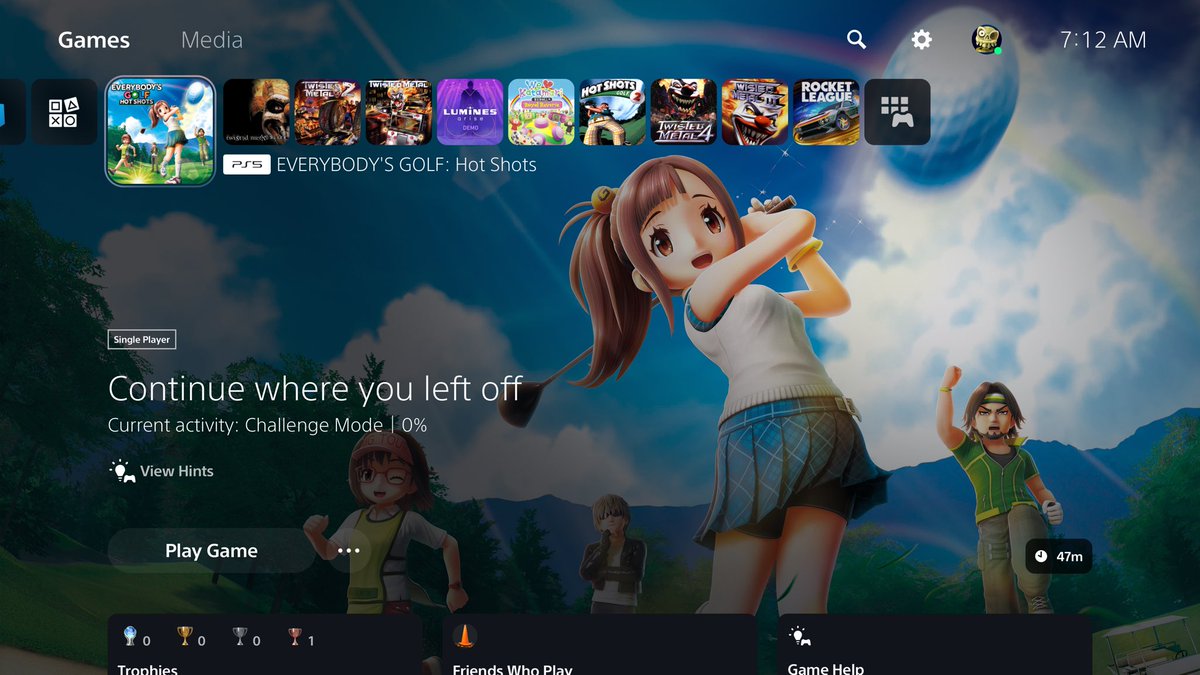Click the platinum trophy icon

[129, 636]
